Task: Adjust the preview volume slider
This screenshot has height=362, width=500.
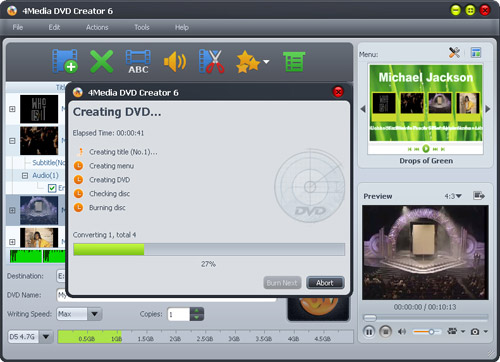Action: pyautogui.click(x=427, y=332)
